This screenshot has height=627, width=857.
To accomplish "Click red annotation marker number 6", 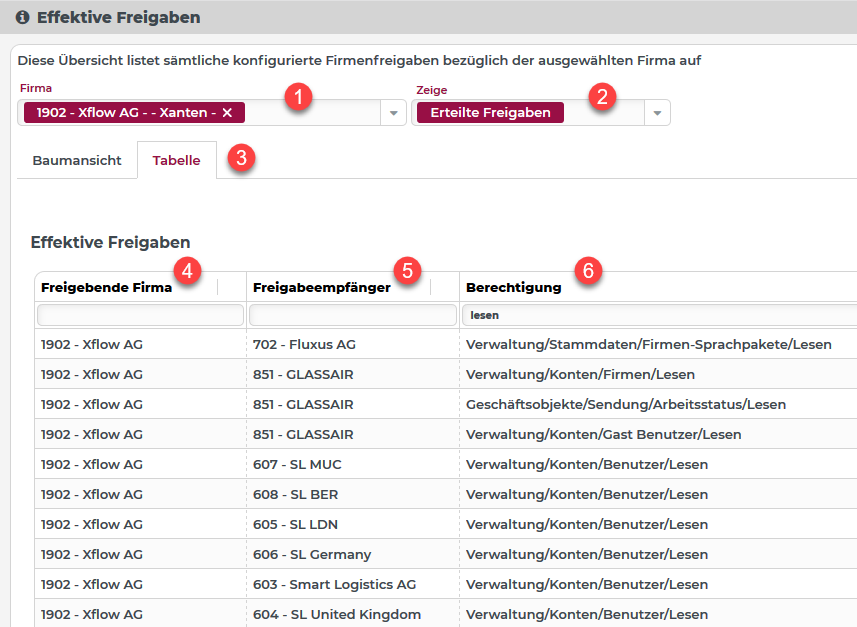I will click(589, 270).
